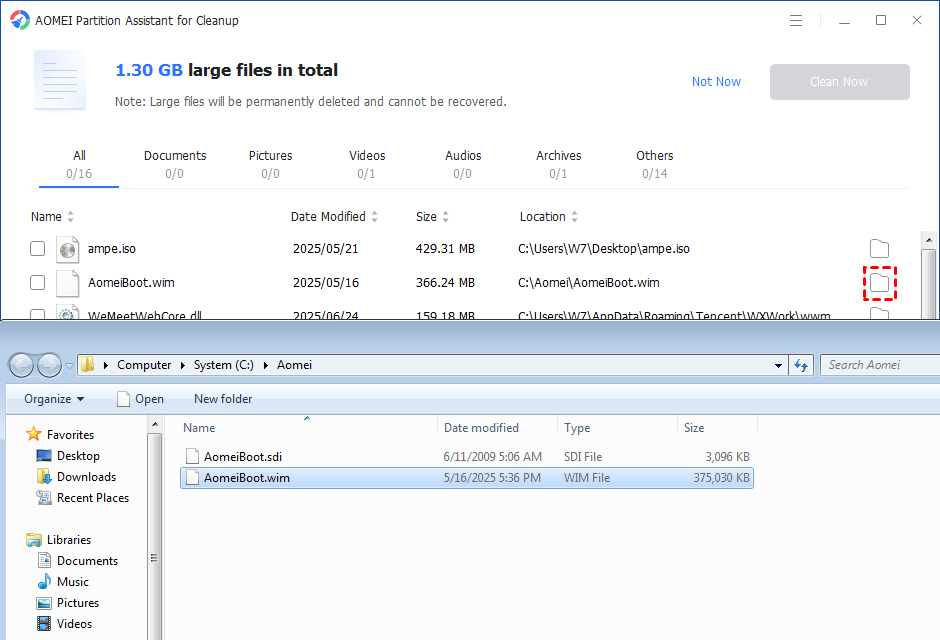Select AomeiBoot.sdi file name in Explorer
The height and width of the screenshot is (640, 940).
tap(243, 457)
